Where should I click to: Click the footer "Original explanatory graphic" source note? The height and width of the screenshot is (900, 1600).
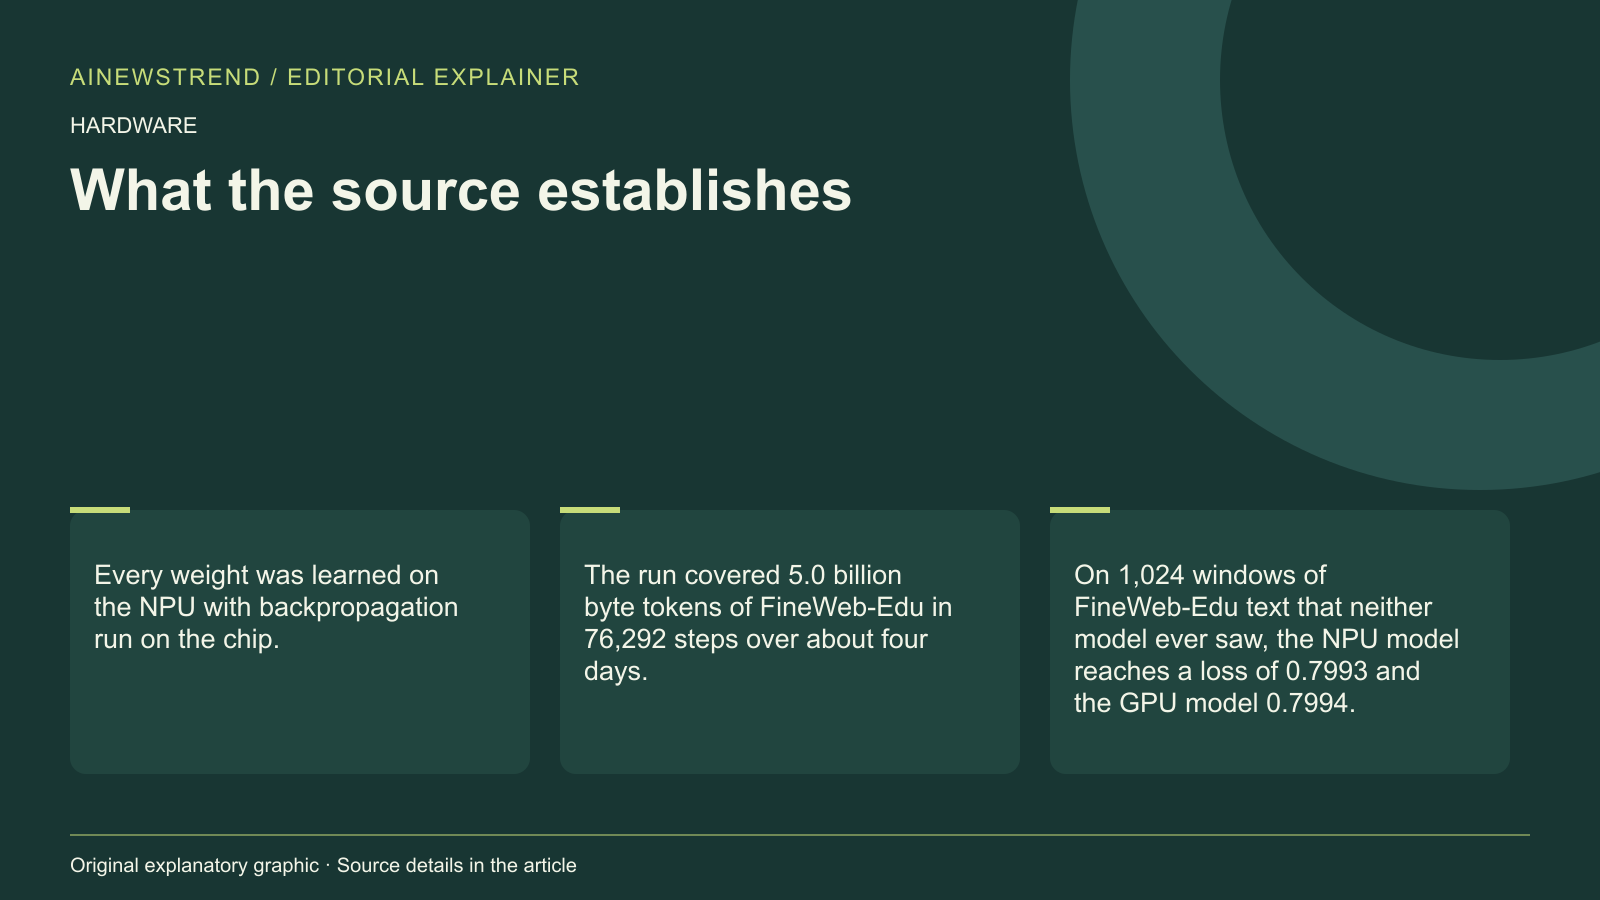coord(323,865)
